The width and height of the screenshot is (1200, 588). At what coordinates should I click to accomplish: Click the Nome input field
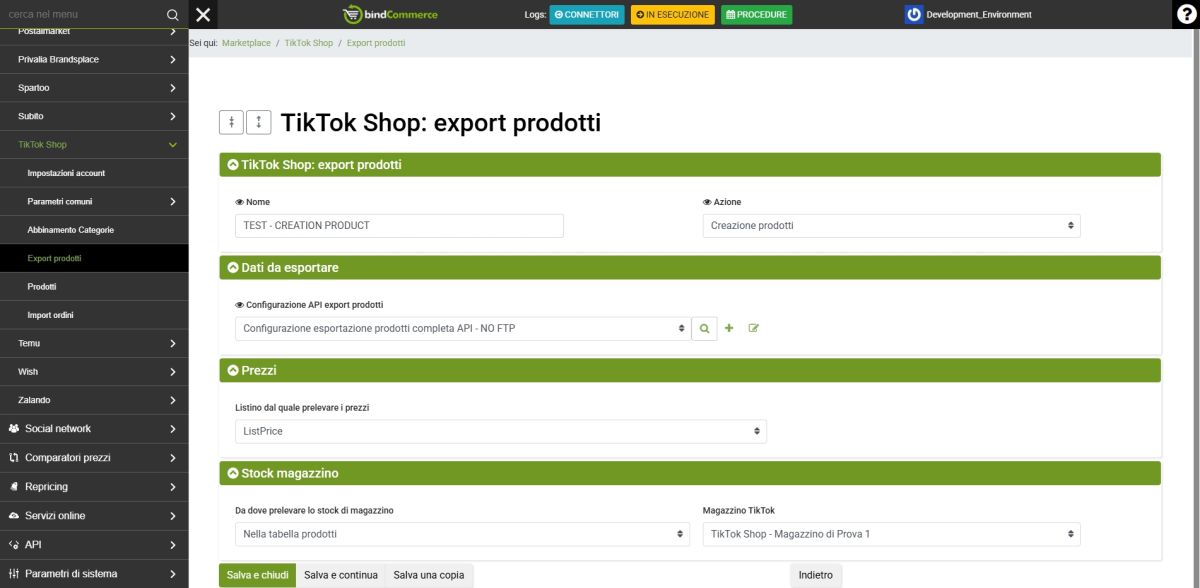(399, 226)
